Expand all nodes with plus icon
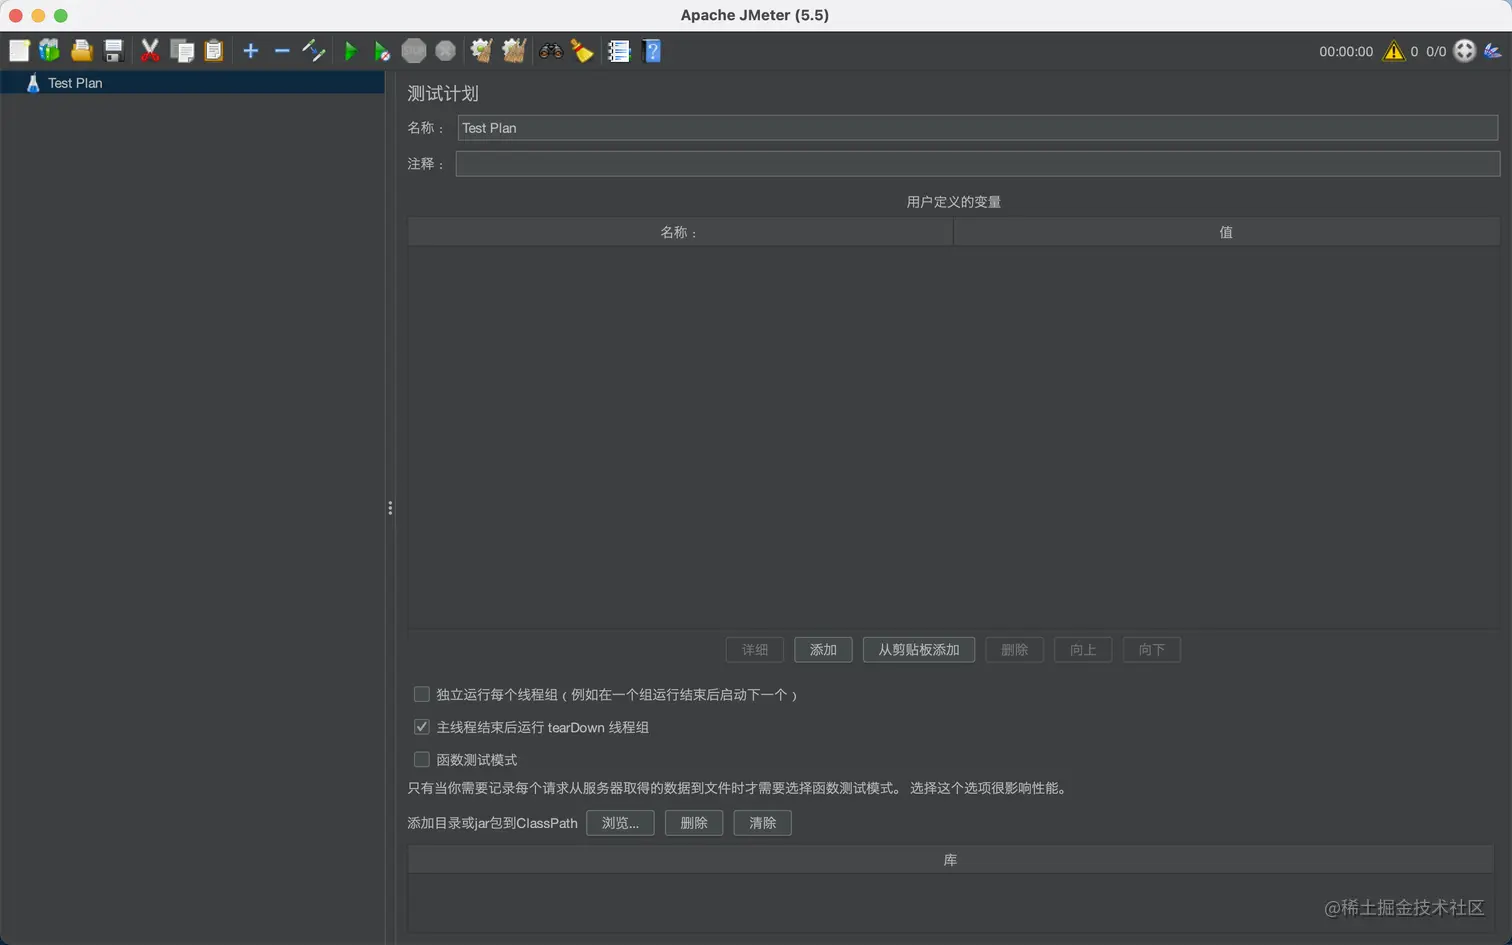The image size is (1512, 945). point(251,51)
